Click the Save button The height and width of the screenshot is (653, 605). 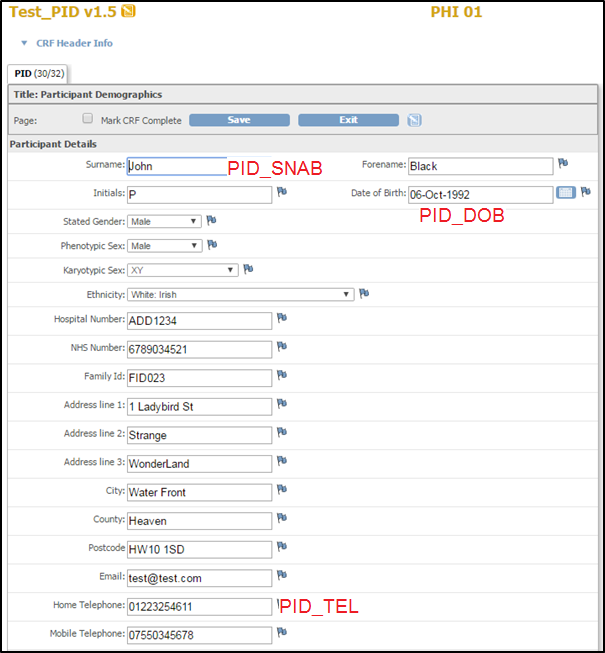pyautogui.click(x=239, y=120)
